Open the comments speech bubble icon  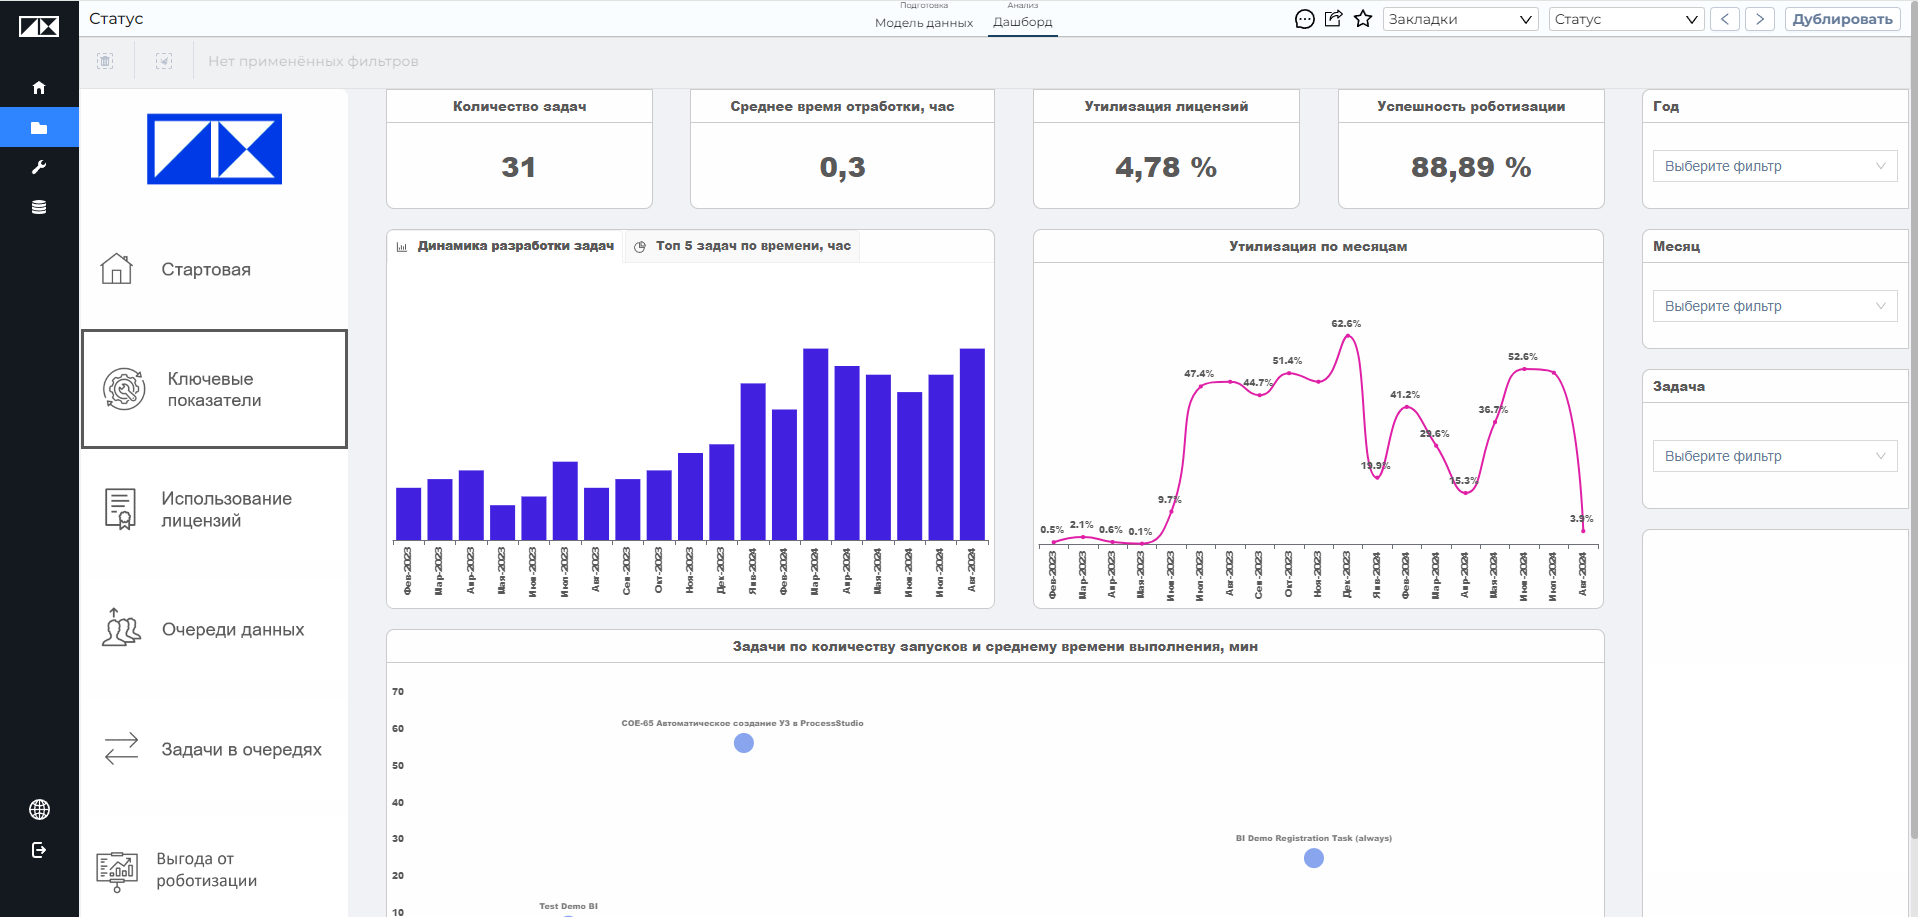tap(1304, 19)
